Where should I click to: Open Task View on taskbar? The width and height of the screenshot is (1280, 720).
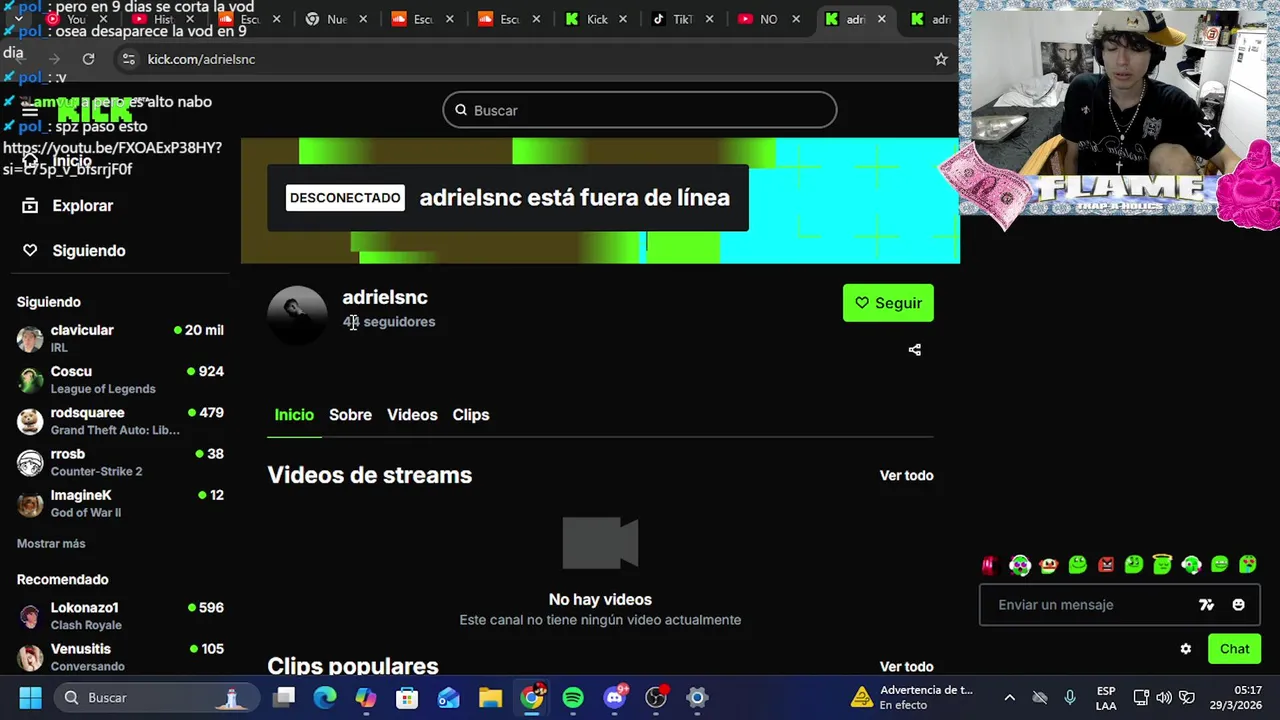284,697
